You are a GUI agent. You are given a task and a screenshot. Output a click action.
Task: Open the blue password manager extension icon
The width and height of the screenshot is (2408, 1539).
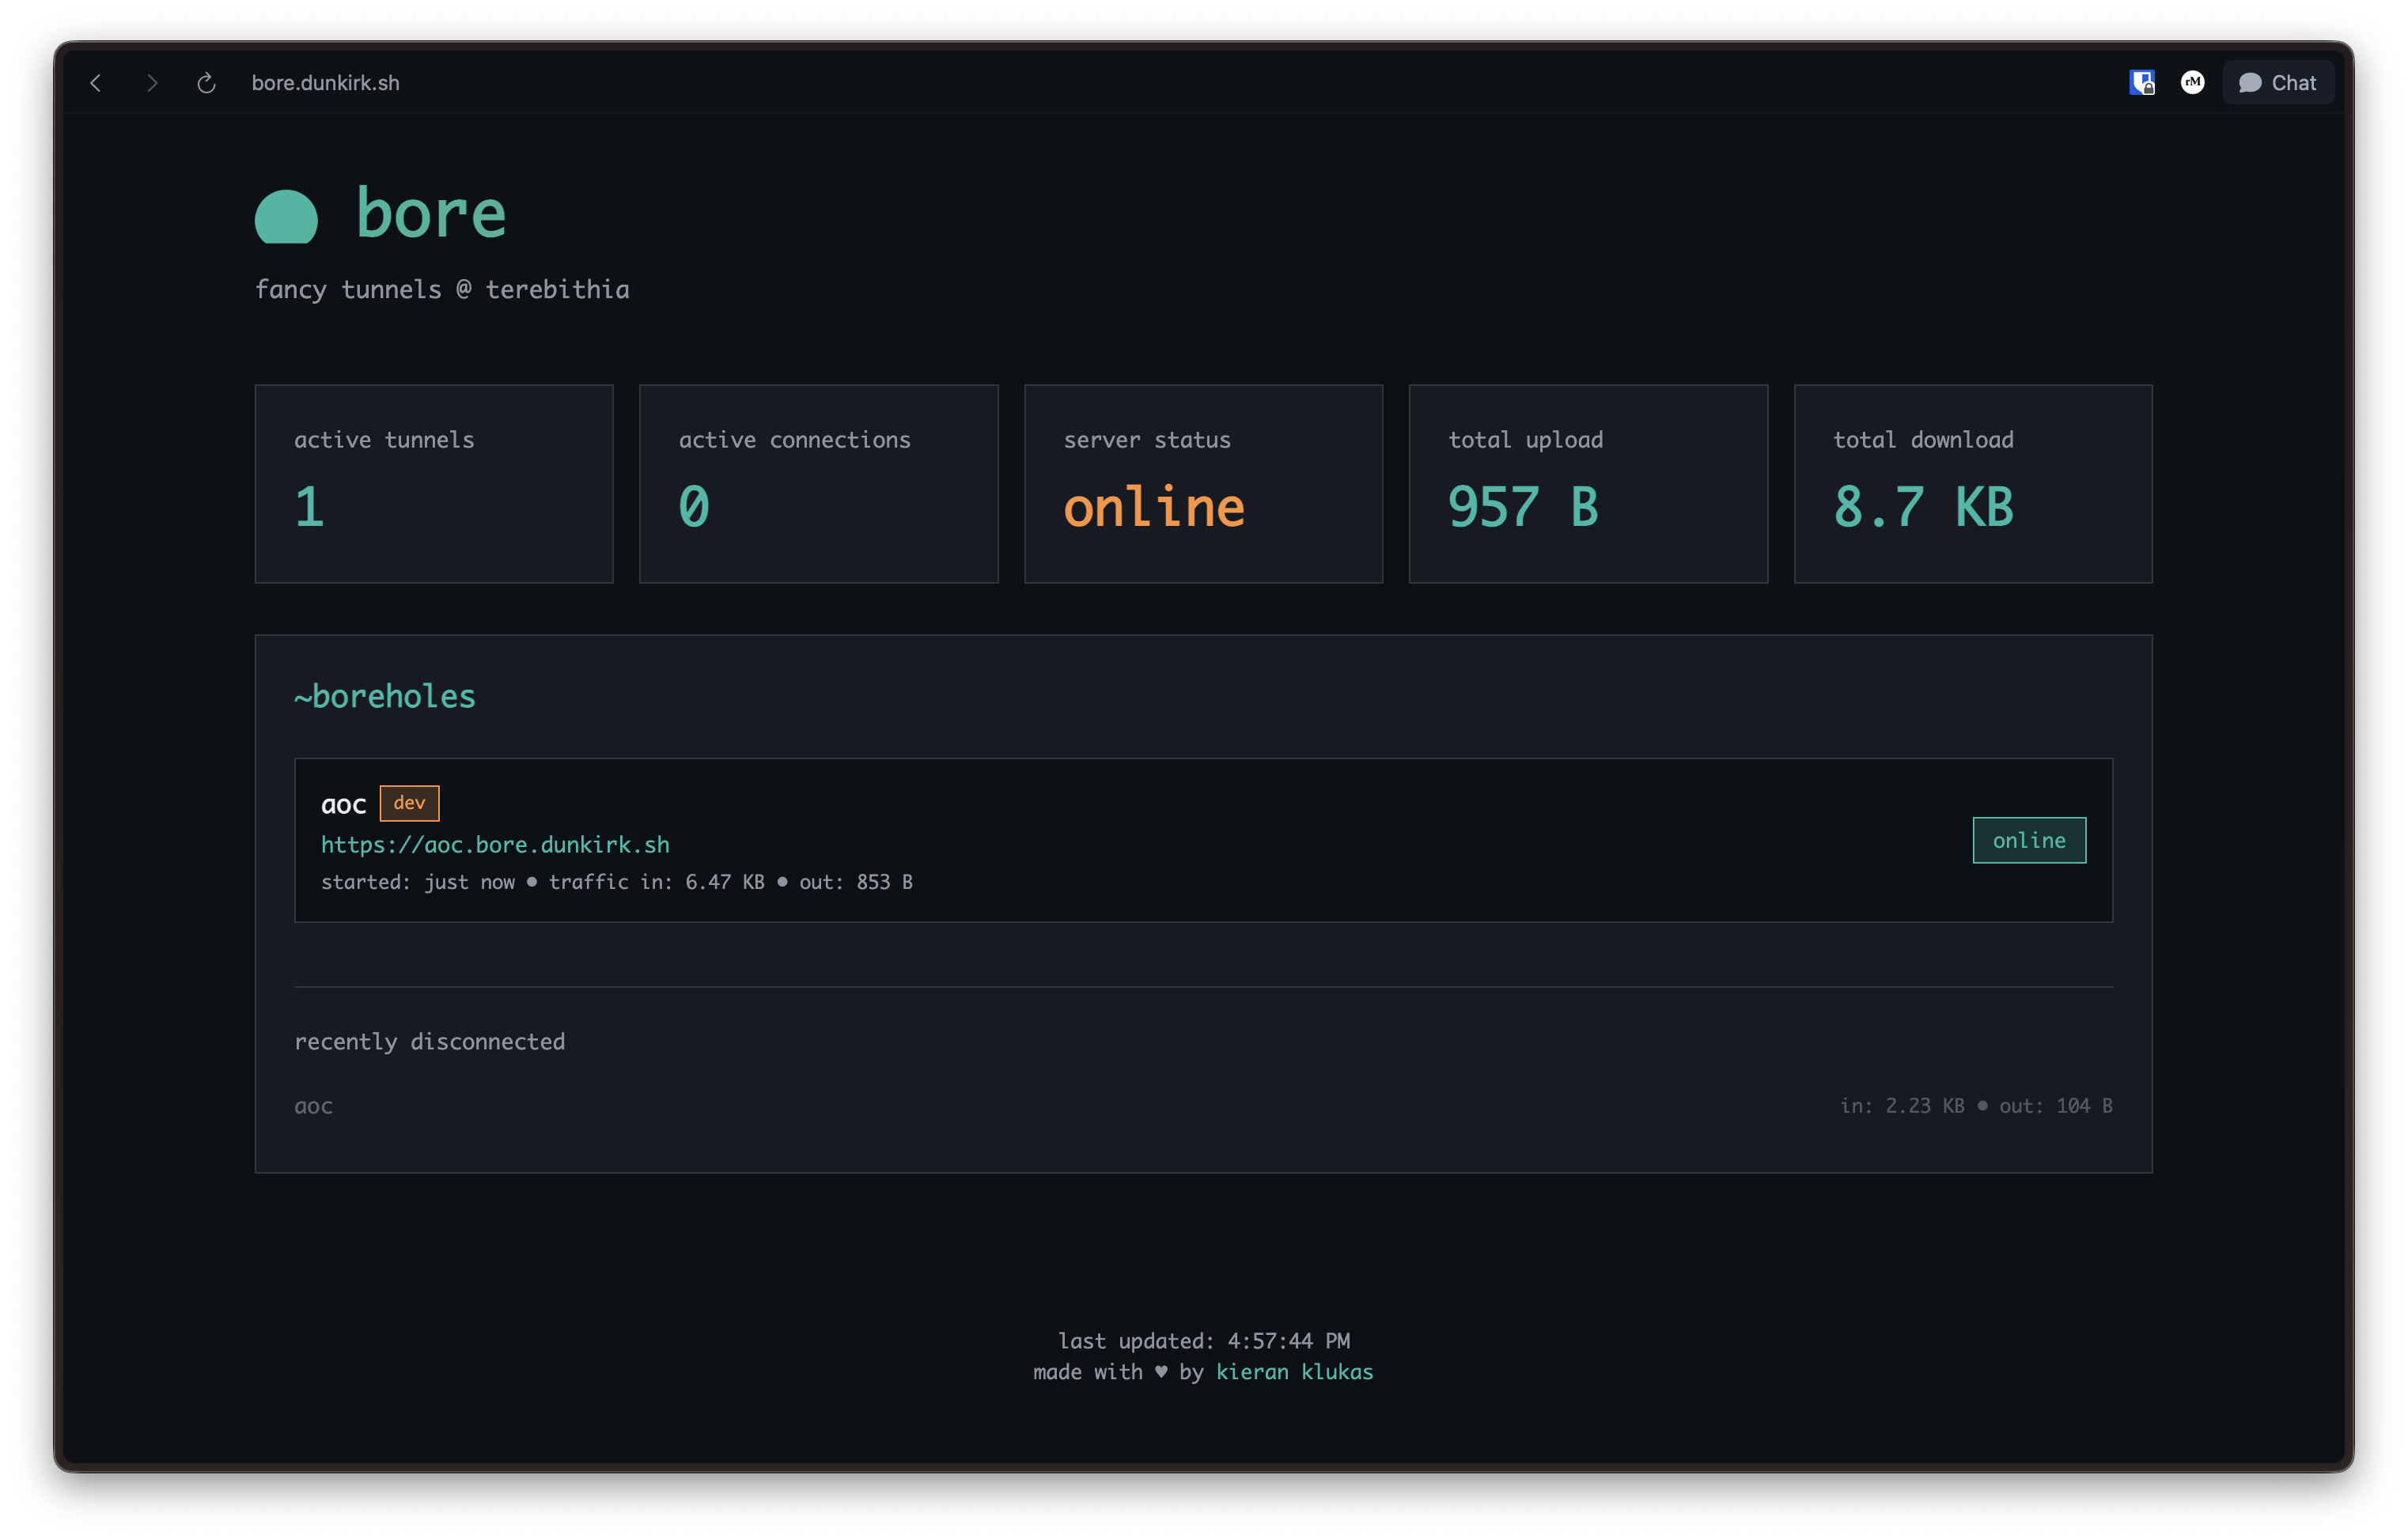click(2142, 82)
